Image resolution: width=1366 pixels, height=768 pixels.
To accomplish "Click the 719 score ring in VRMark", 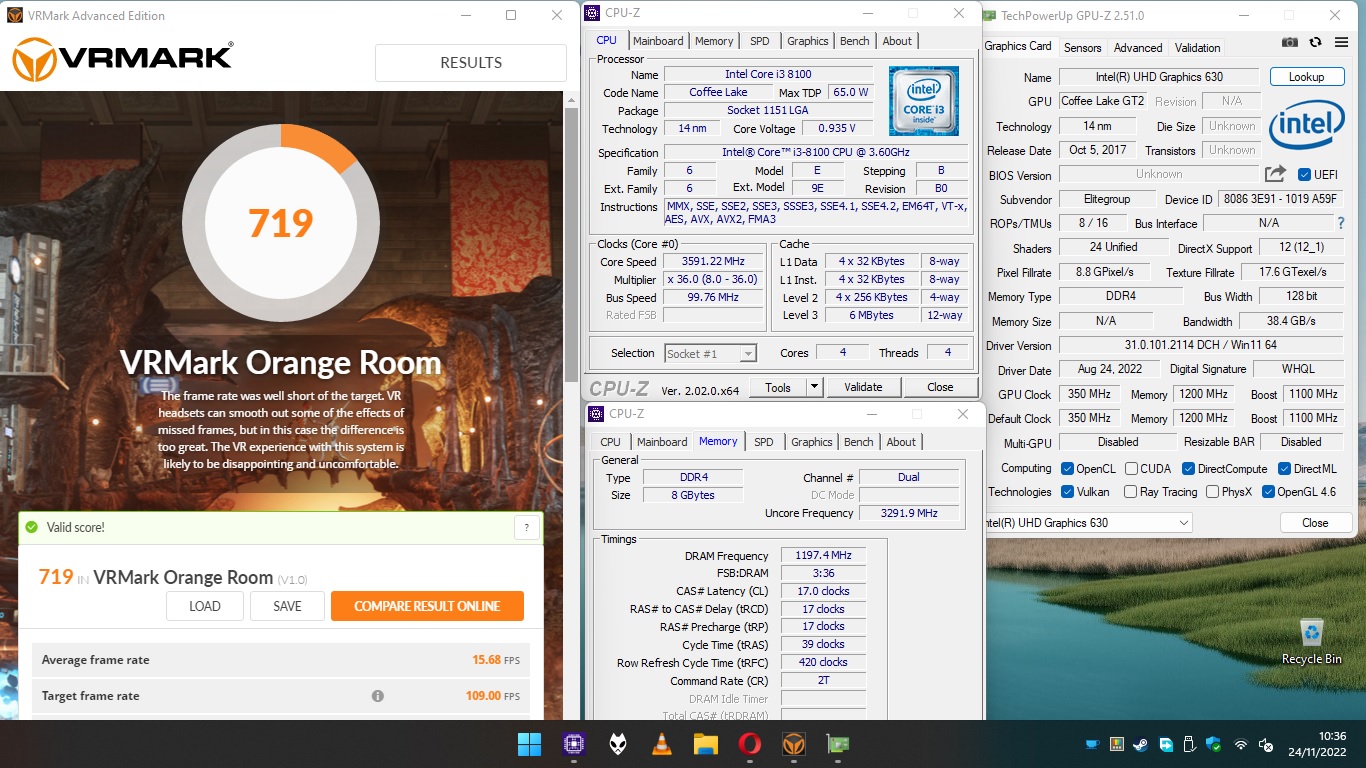I will pyautogui.click(x=281, y=223).
